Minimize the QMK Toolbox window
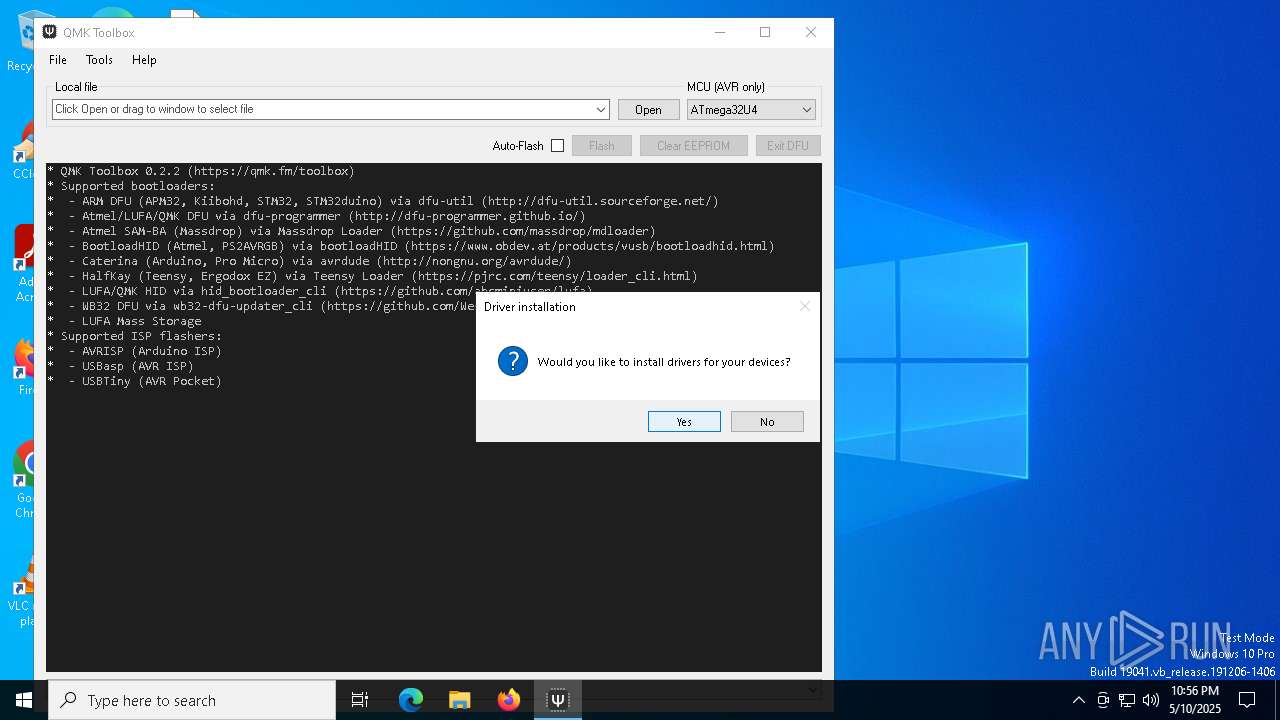Image resolution: width=1280 pixels, height=720 pixels. point(720,32)
